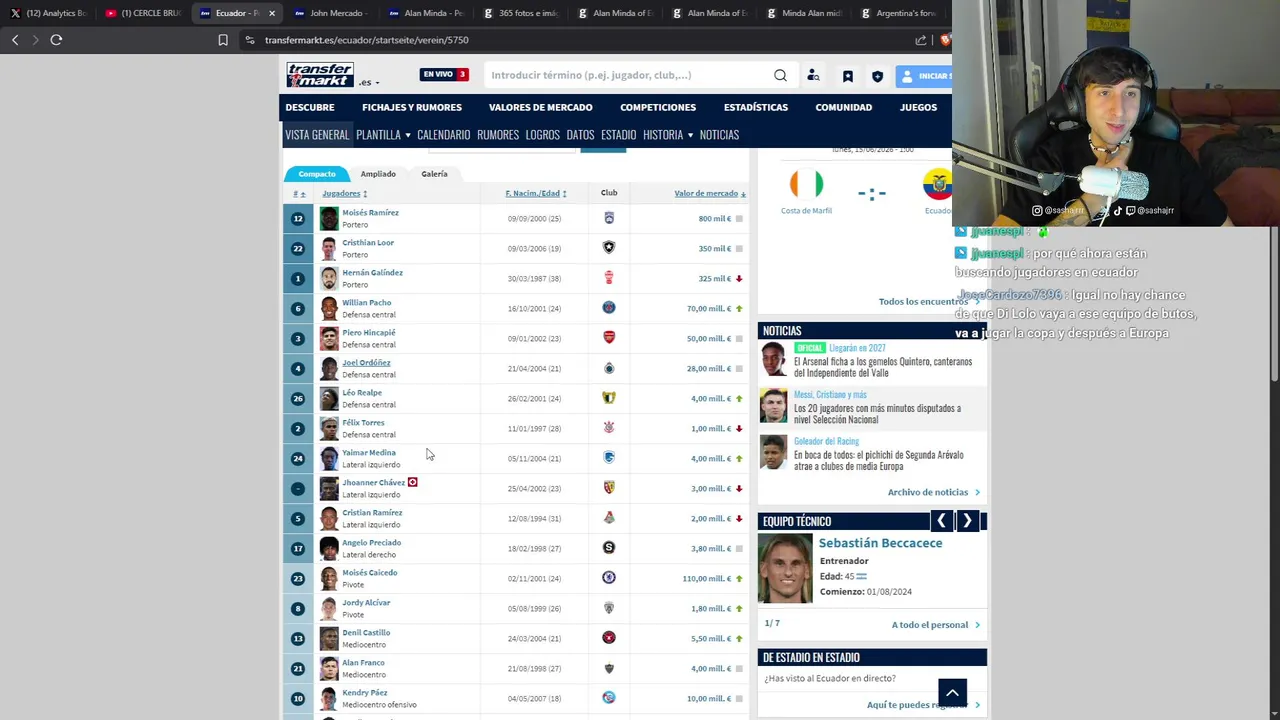Open the FICHAJES Y RUMORES menu
1280x720 pixels.
click(412, 107)
